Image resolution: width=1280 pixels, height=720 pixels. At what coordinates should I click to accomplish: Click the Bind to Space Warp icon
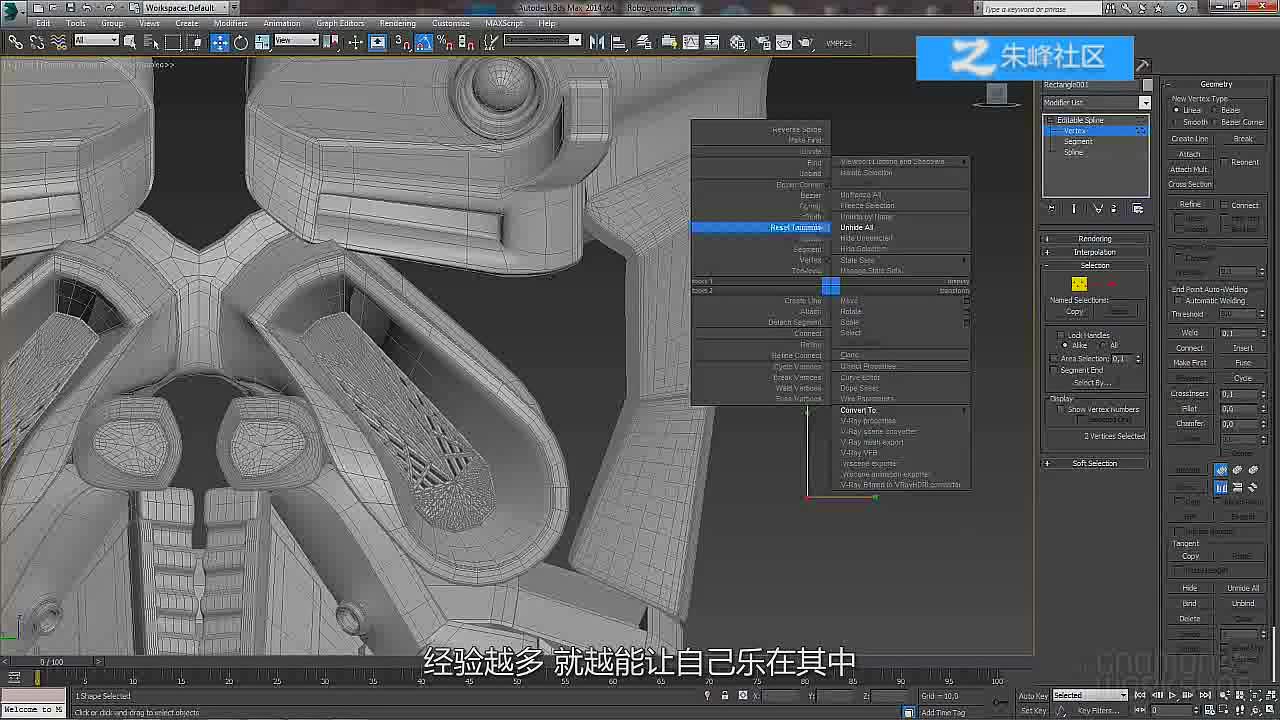(x=59, y=42)
